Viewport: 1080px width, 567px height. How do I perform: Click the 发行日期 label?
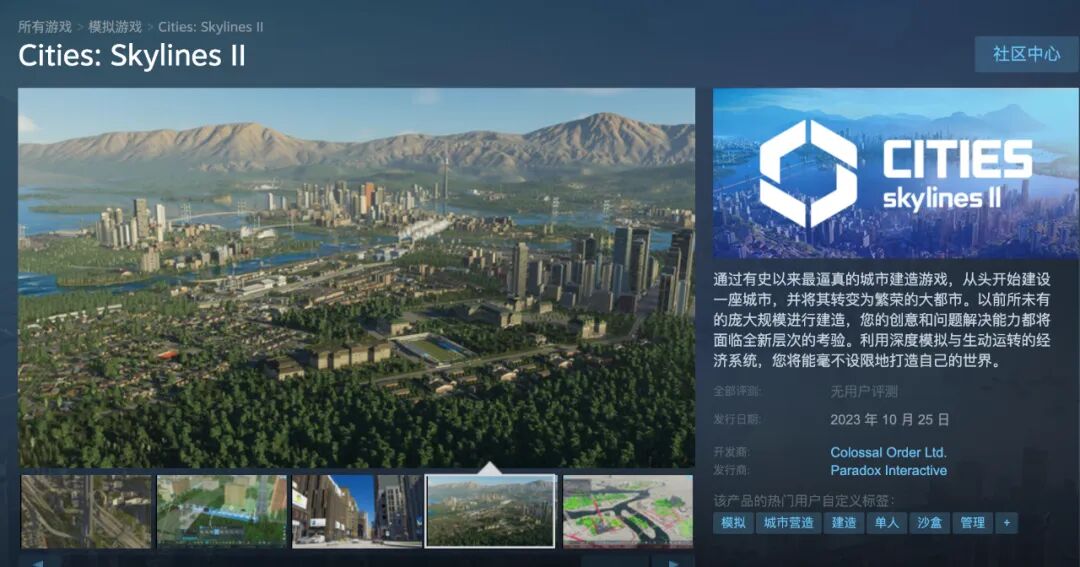[737, 420]
